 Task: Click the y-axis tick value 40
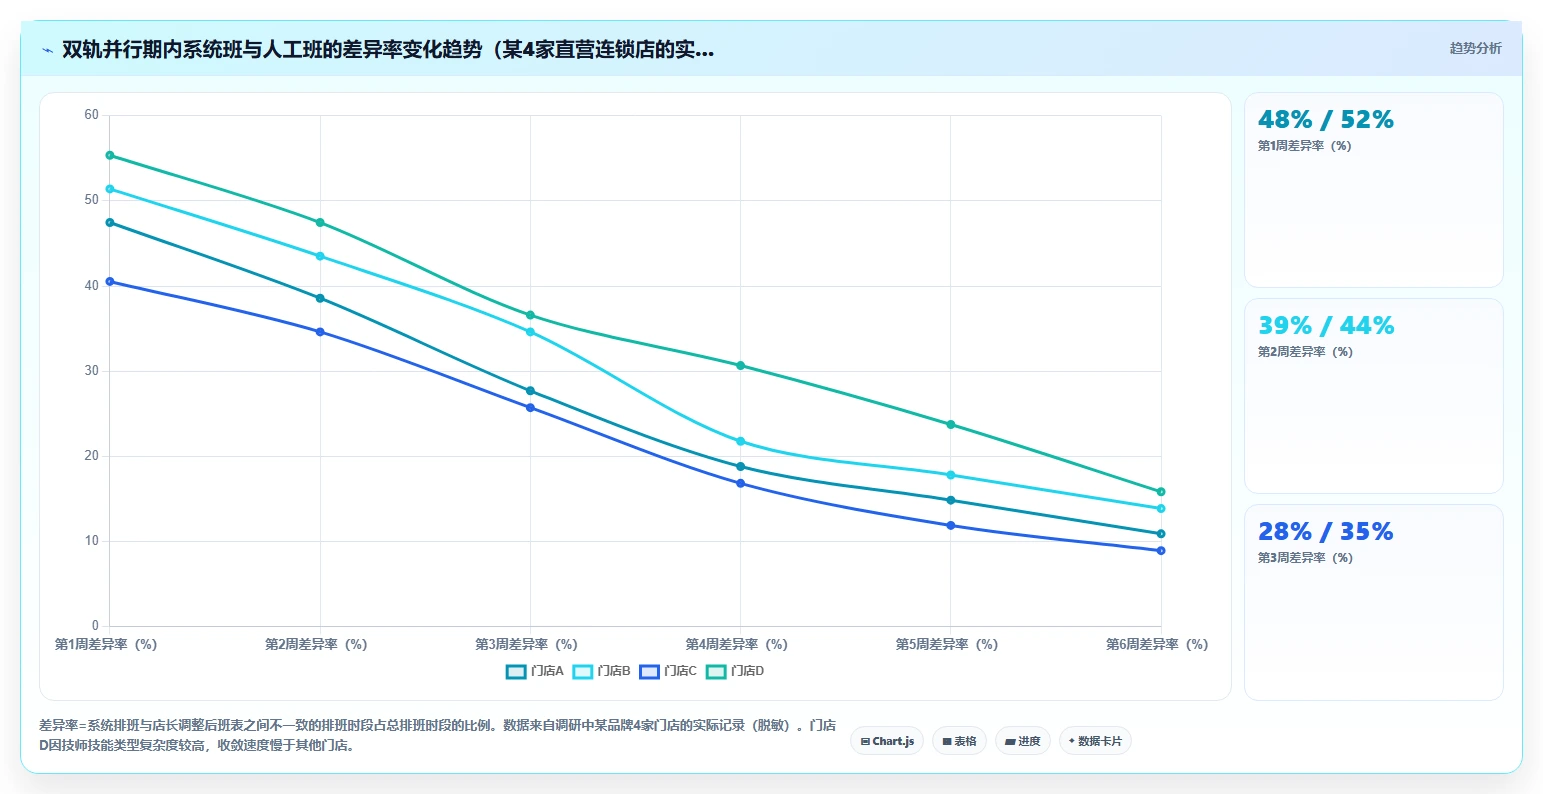click(x=91, y=286)
